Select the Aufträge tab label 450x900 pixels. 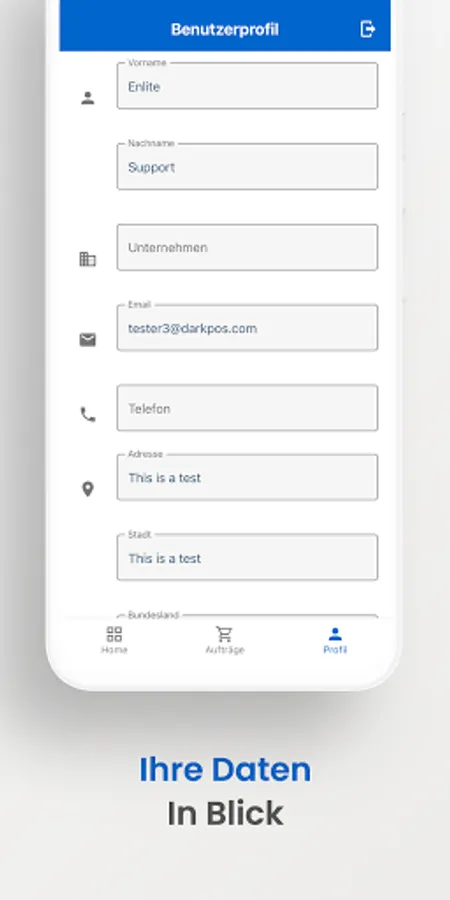click(x=225, y=650)
